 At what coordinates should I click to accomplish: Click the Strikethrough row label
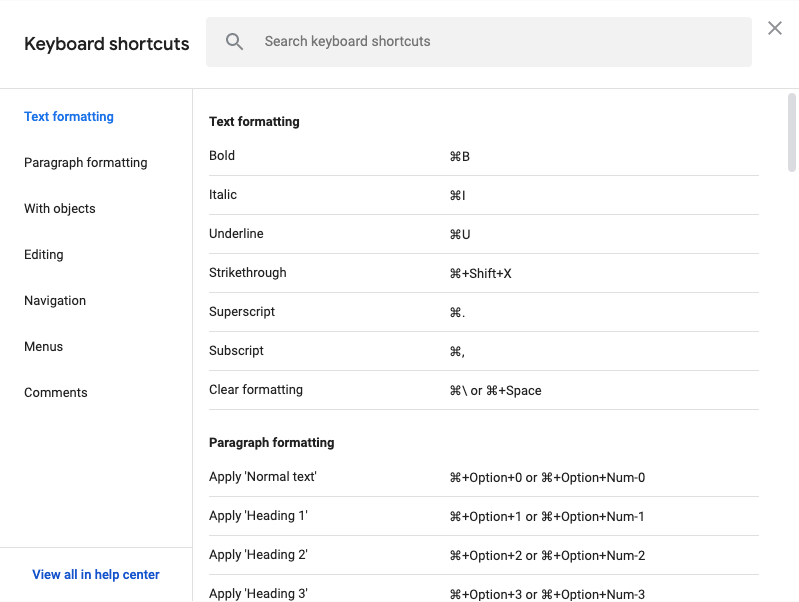coord(248,273)
